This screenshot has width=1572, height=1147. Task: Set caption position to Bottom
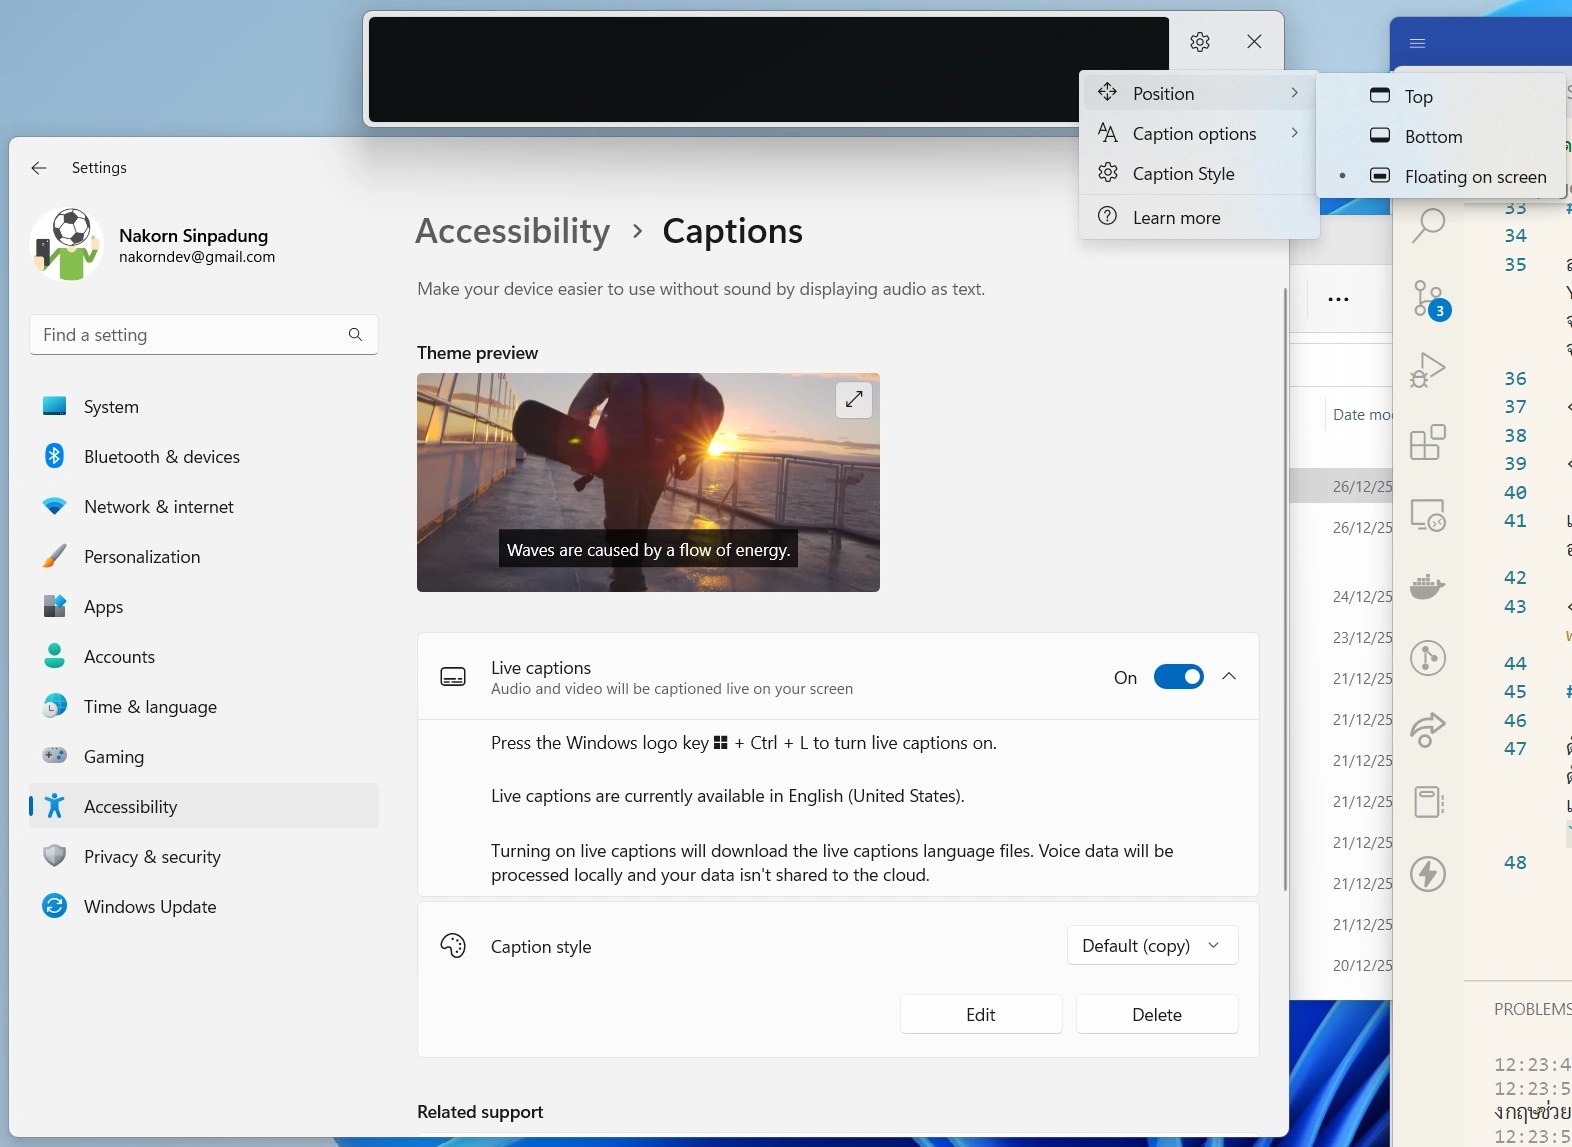click(x=1441, y=136)
